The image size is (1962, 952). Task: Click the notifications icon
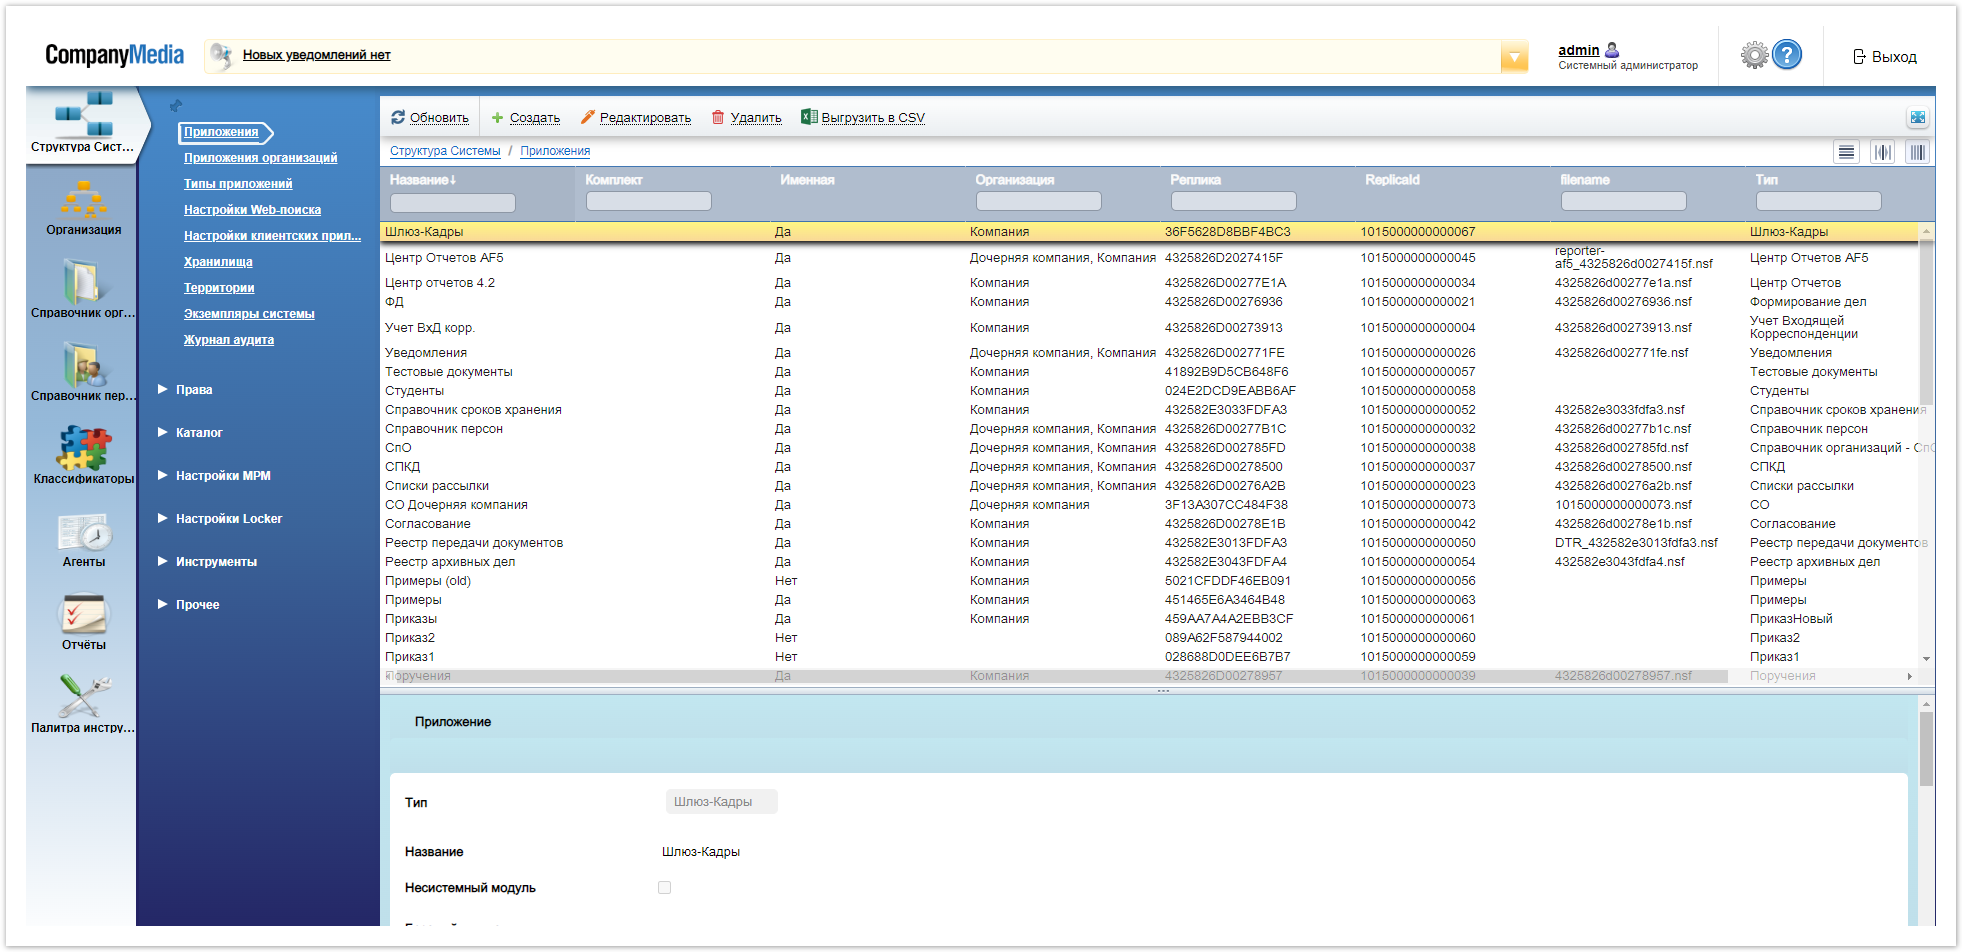[221, 56]
